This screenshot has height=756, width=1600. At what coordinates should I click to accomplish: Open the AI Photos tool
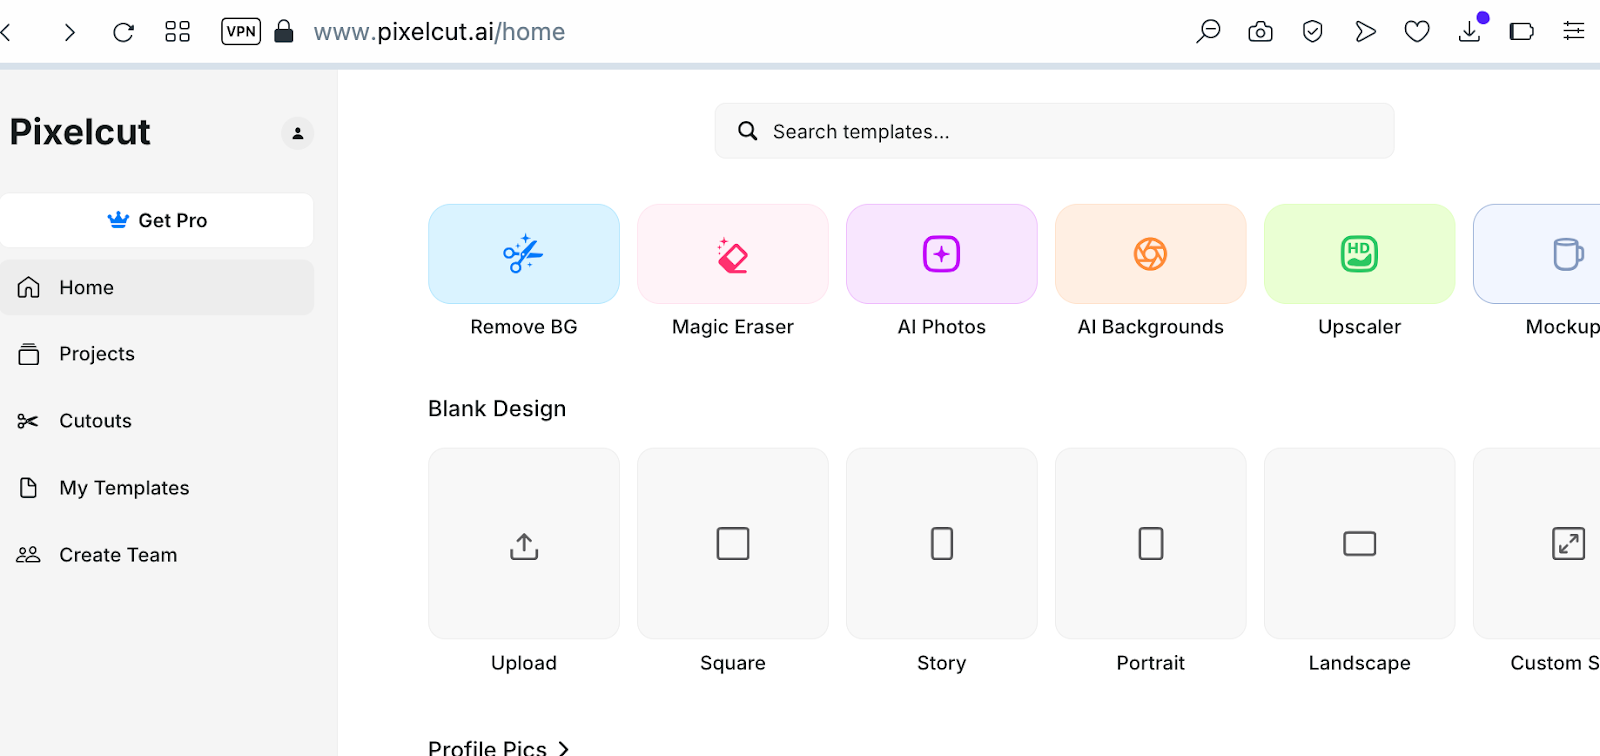tap(942, 254)
